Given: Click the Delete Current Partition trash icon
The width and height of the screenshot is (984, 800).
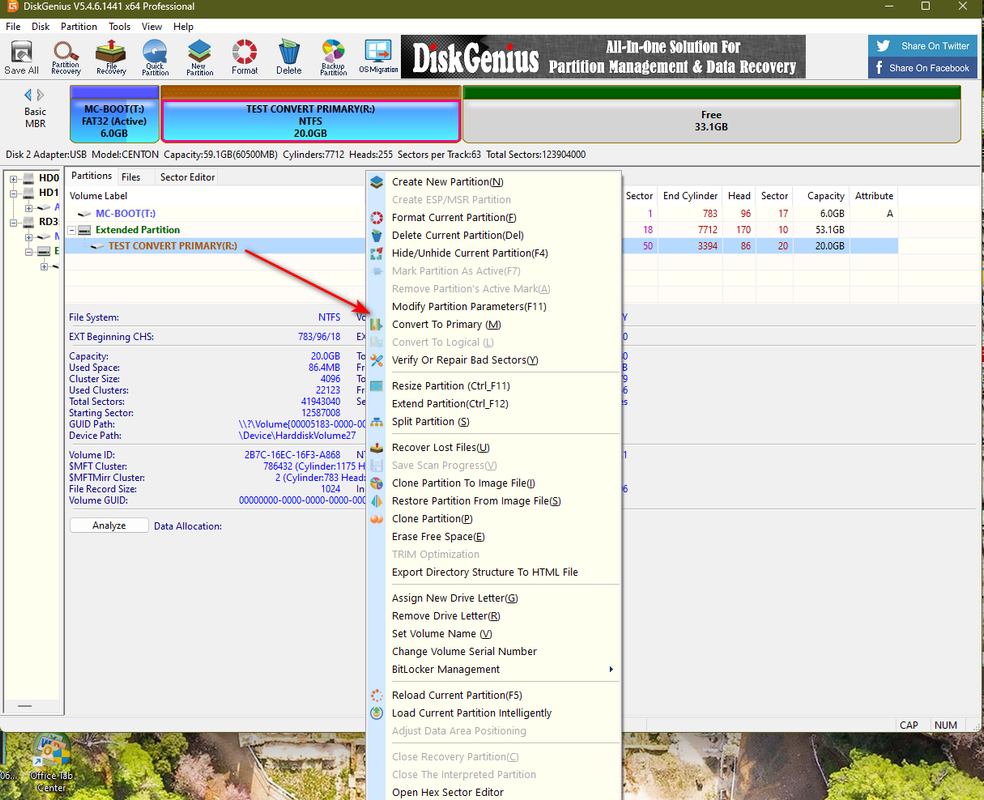Looking at the screenshot, I should click(377, 235).
